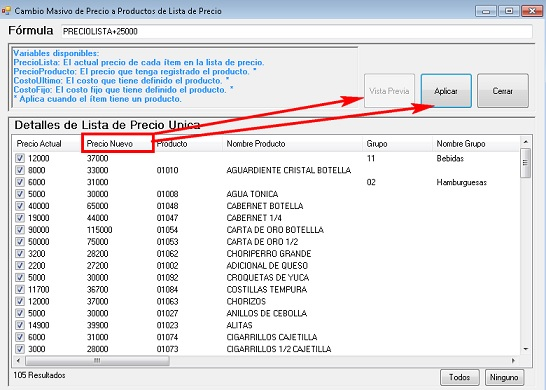Screen dimensions: 546x390
Task: Click the horizontal scrollbar thumb
Action: coord(97,360)
